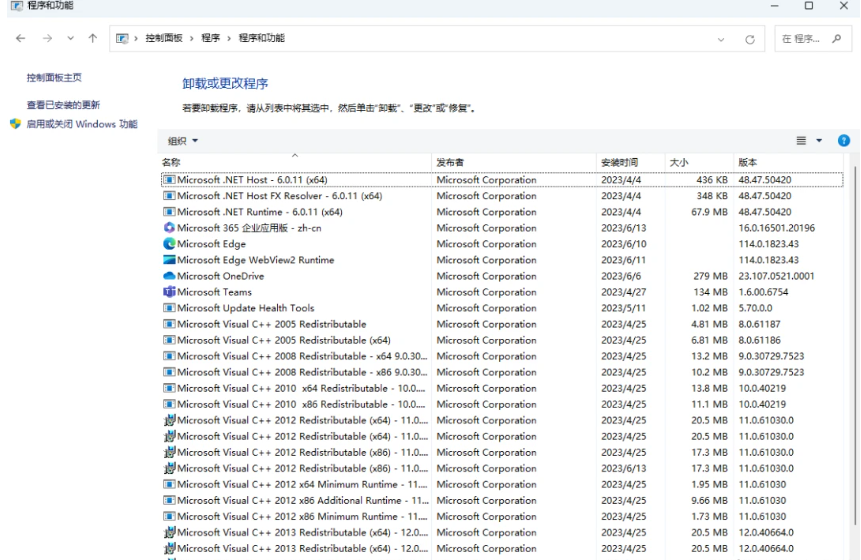The height and width of the screenshot is (560, 861).
Task: Sort by 发布者 column header
Action: pos(514,162)
